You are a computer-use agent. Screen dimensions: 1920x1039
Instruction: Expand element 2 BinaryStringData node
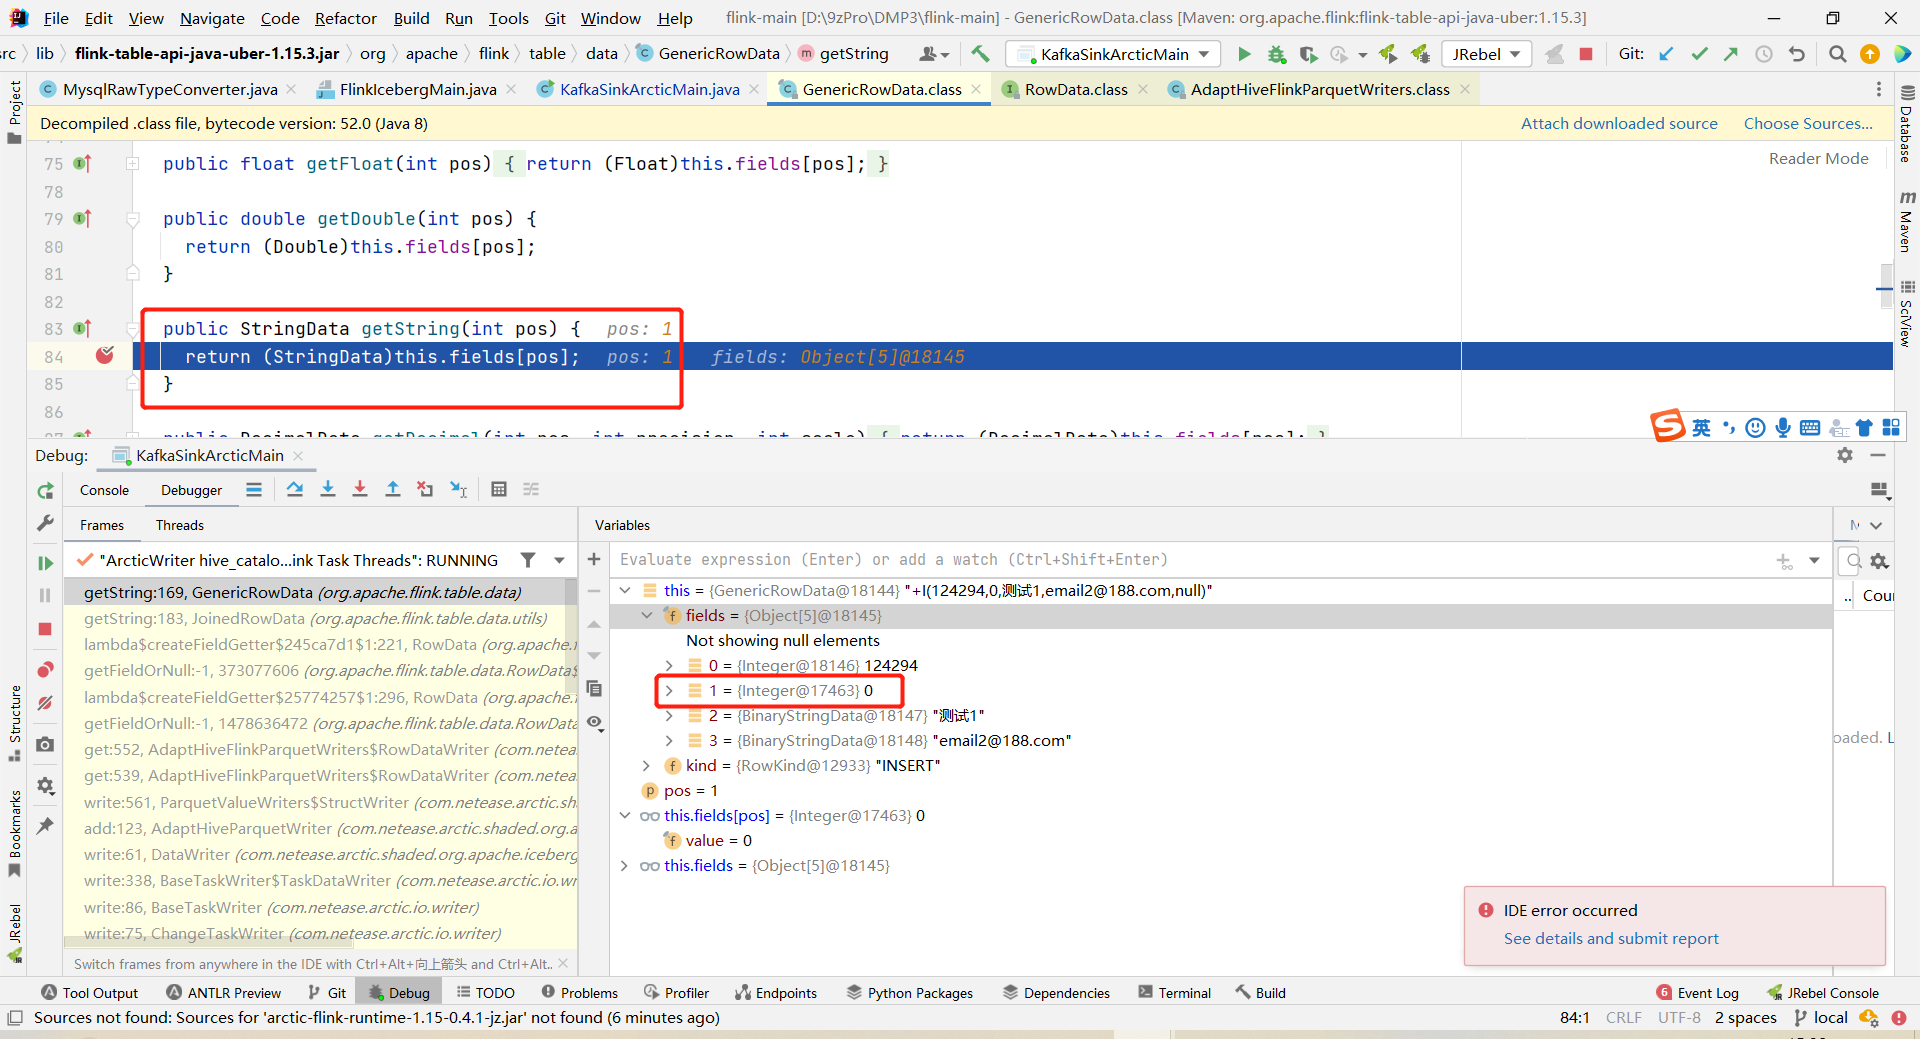(x=669, y=716)
